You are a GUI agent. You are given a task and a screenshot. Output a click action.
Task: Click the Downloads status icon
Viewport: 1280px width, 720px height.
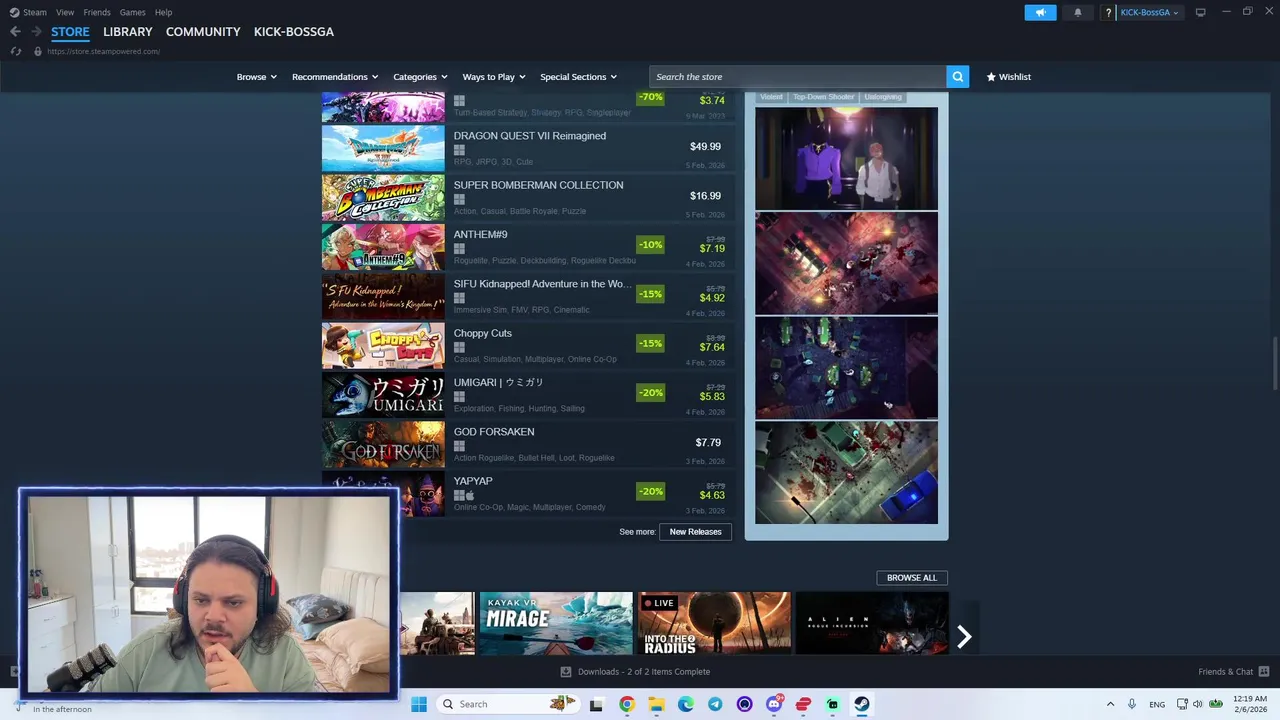click(x=566, y=672)
